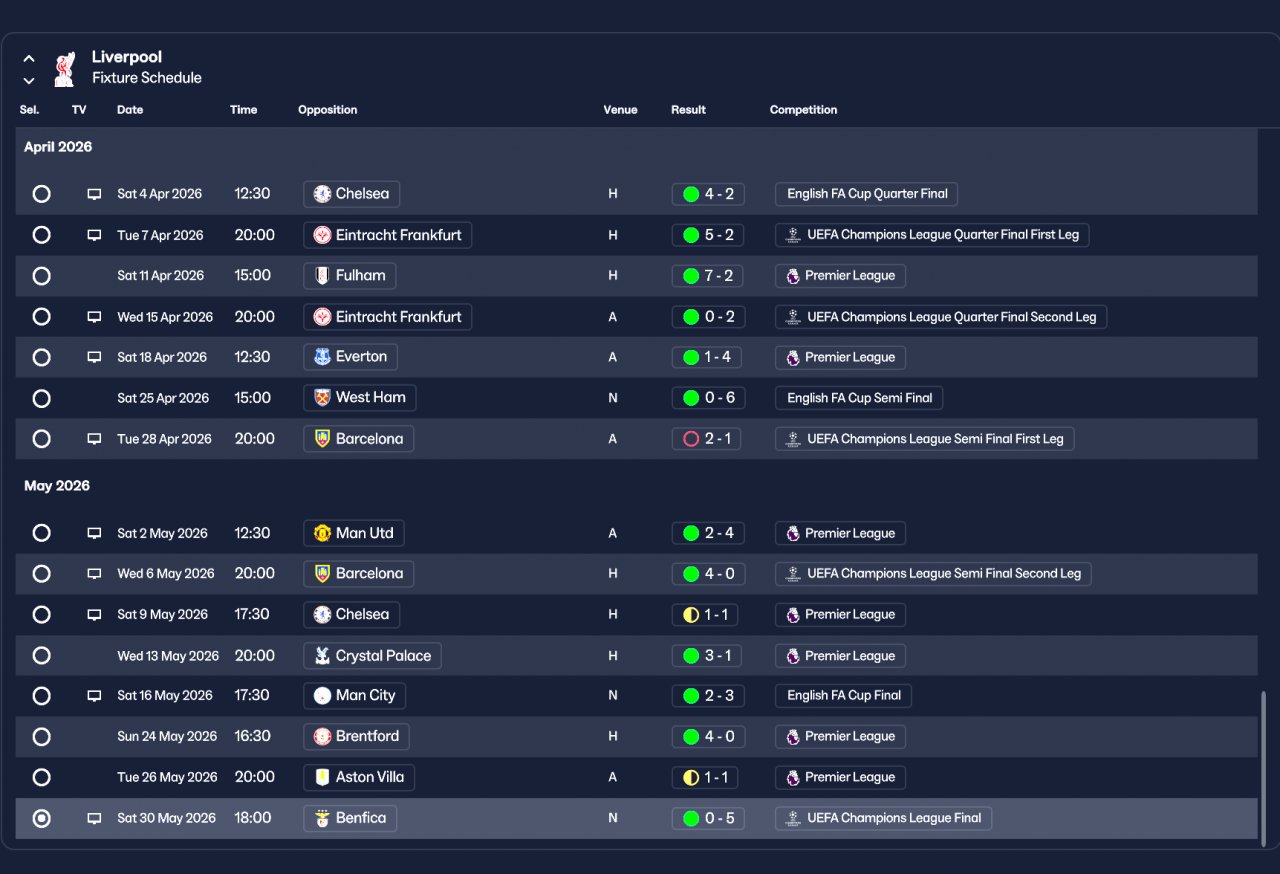1280x874 pixels.
Task: Open Everton team button
Action: (x=351, y=357)
